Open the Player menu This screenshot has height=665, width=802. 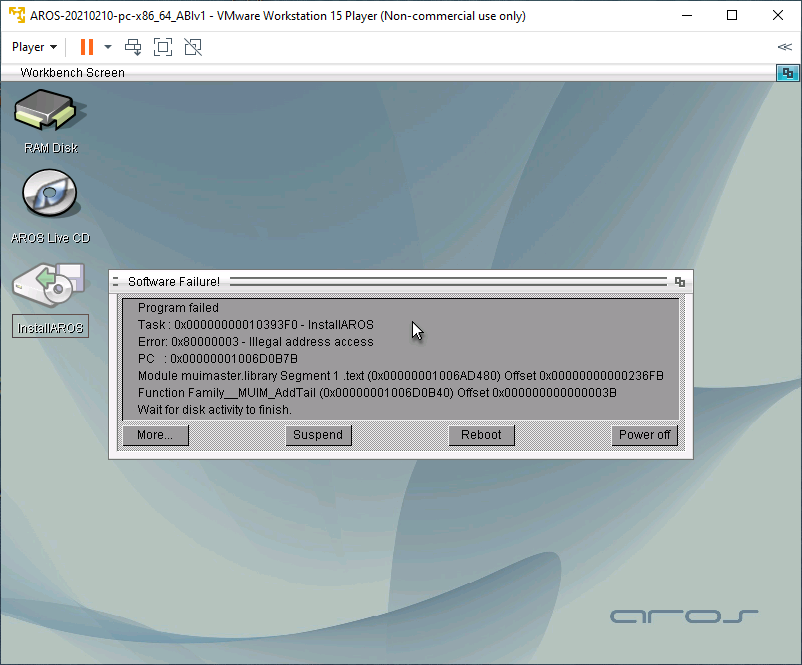(34, 47)
